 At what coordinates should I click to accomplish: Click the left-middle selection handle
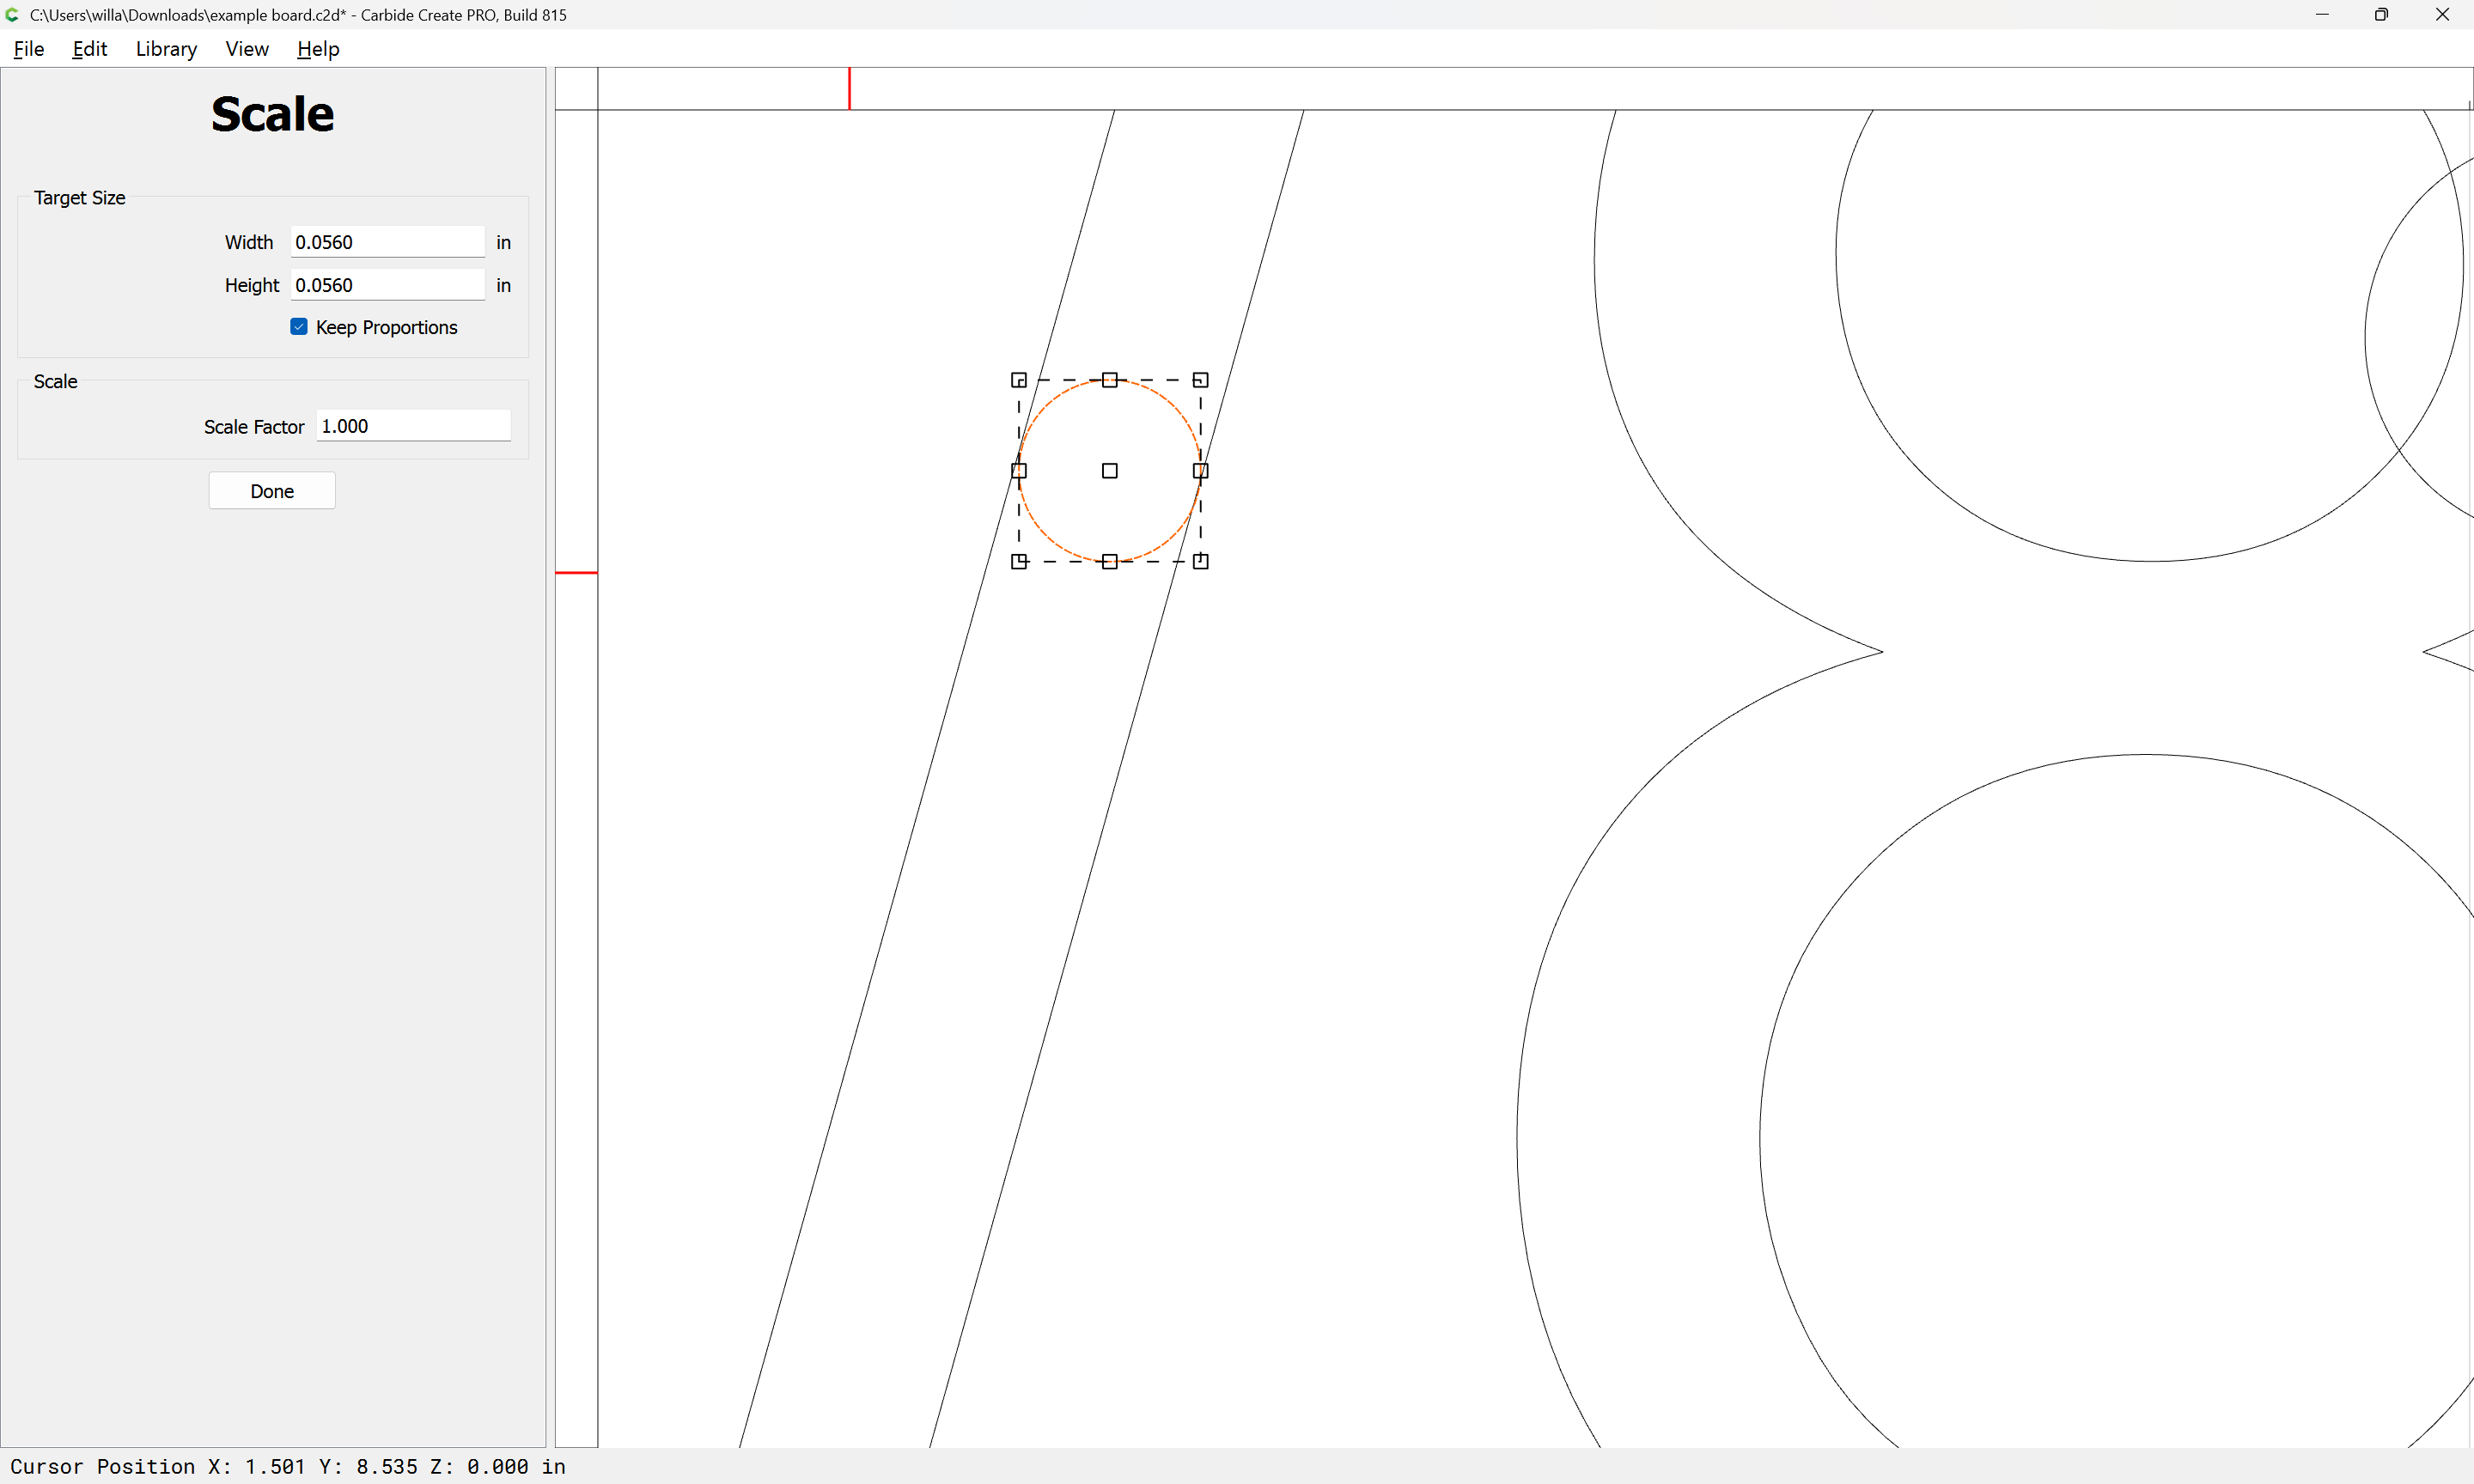click(1019, 471)
